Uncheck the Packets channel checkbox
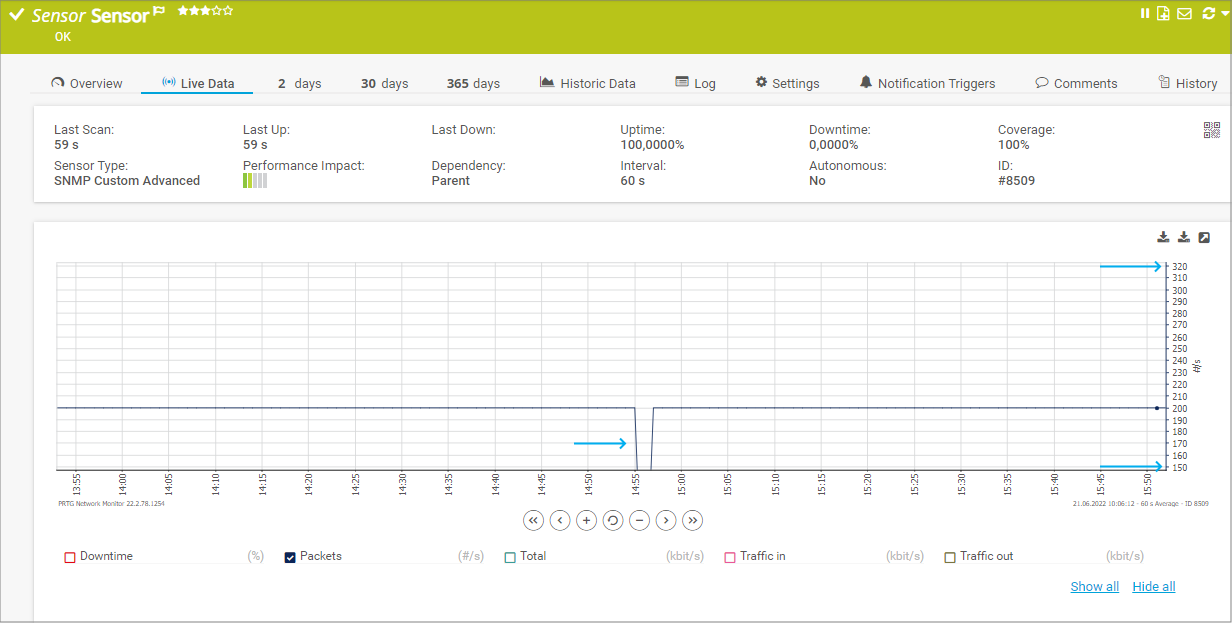The height and width of the screenshot is (623, 1232). tap(290, 557)
